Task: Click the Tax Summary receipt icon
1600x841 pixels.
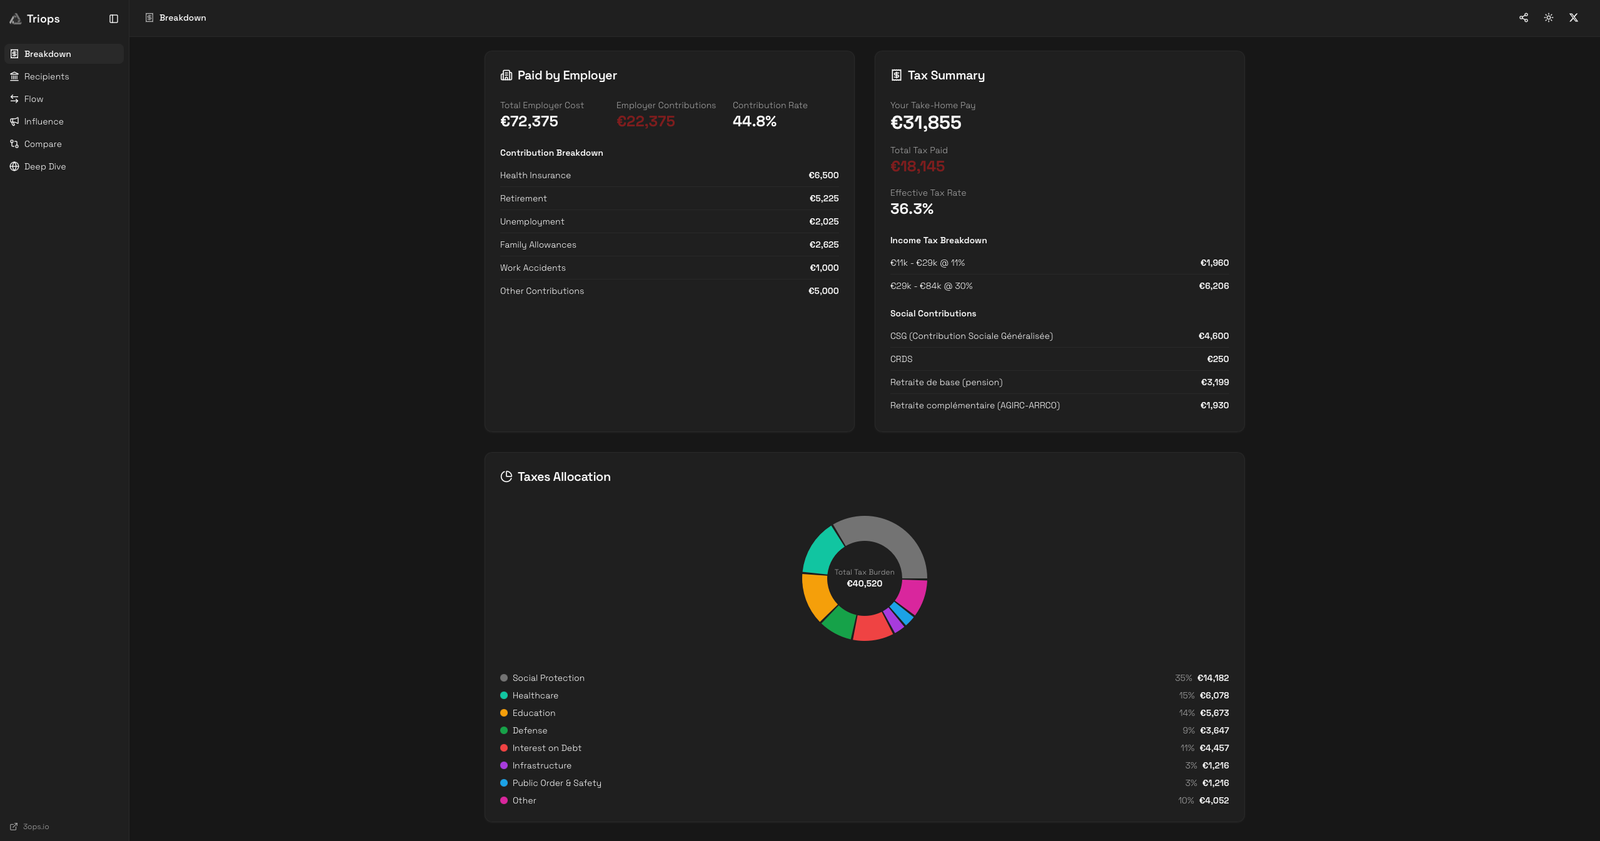Action: tap(896, 76)
